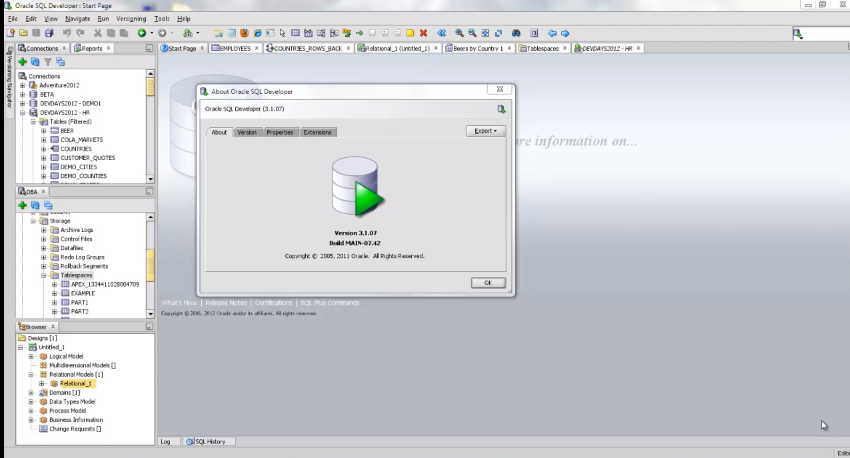
Task: Click the Zoom Out magnifier icon
Action: [x=472, y=33]
